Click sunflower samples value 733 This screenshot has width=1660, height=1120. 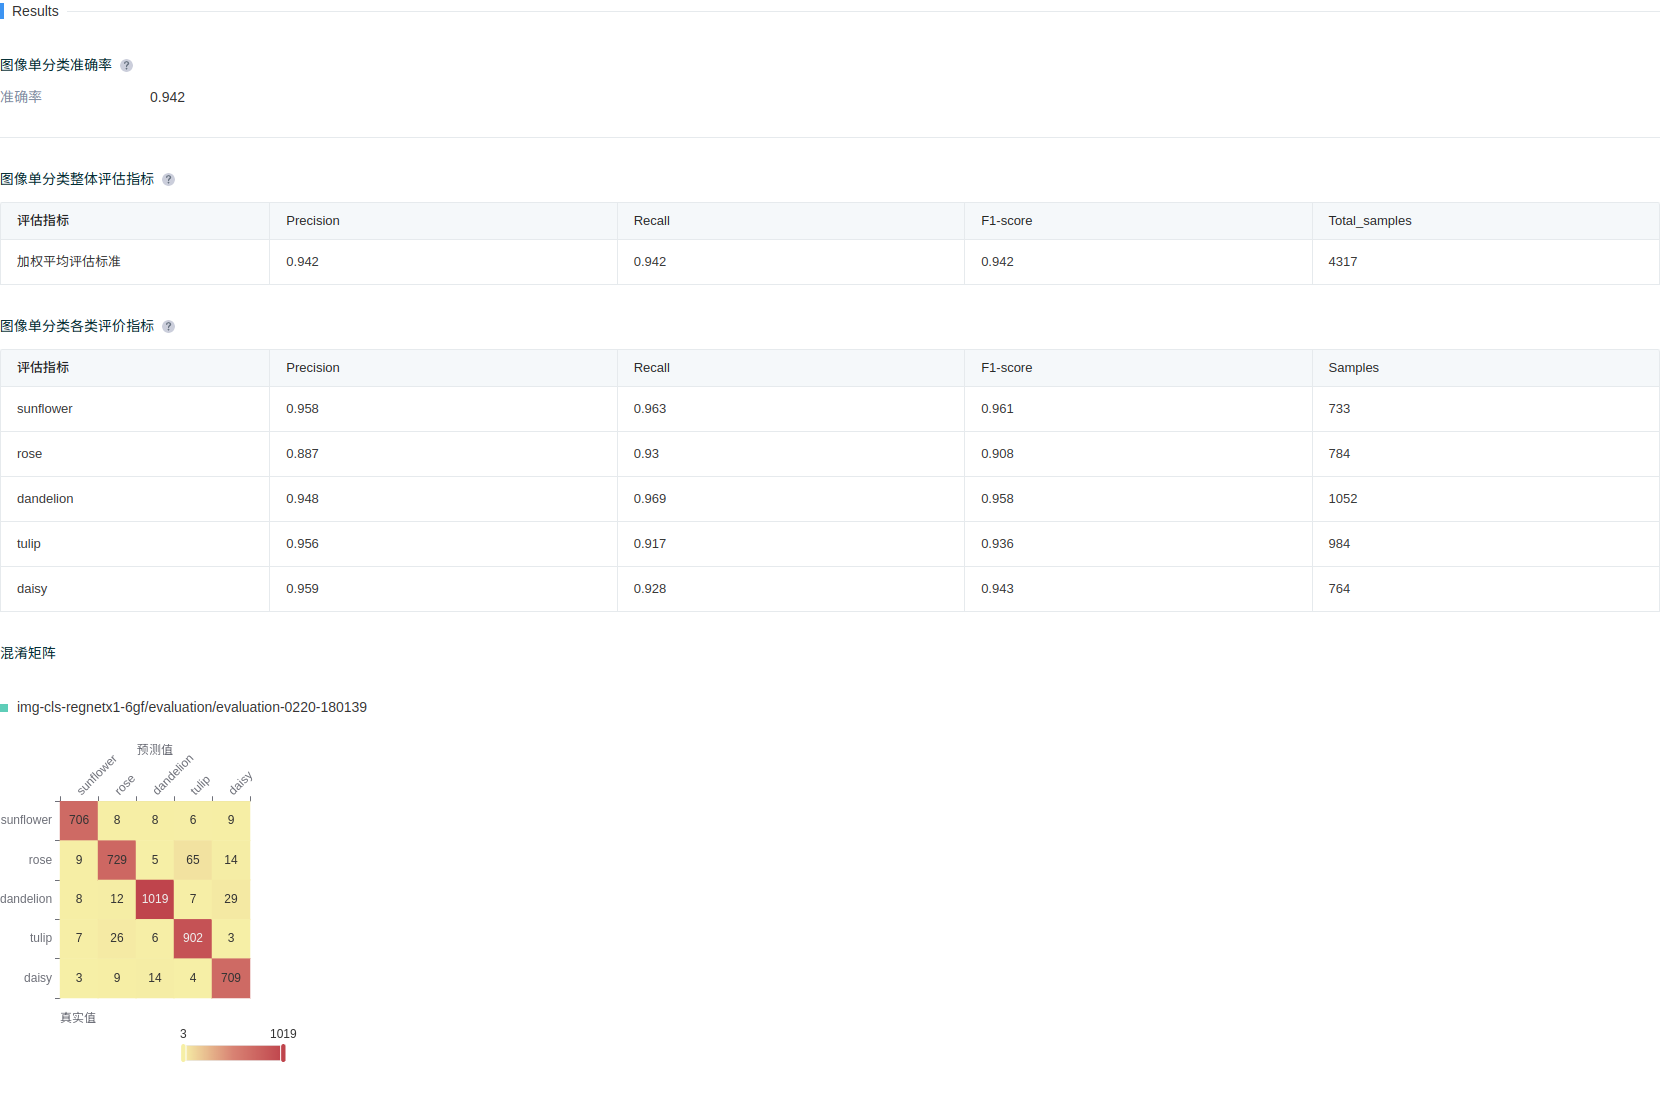pyautogui.click(x=1339, y=409)
